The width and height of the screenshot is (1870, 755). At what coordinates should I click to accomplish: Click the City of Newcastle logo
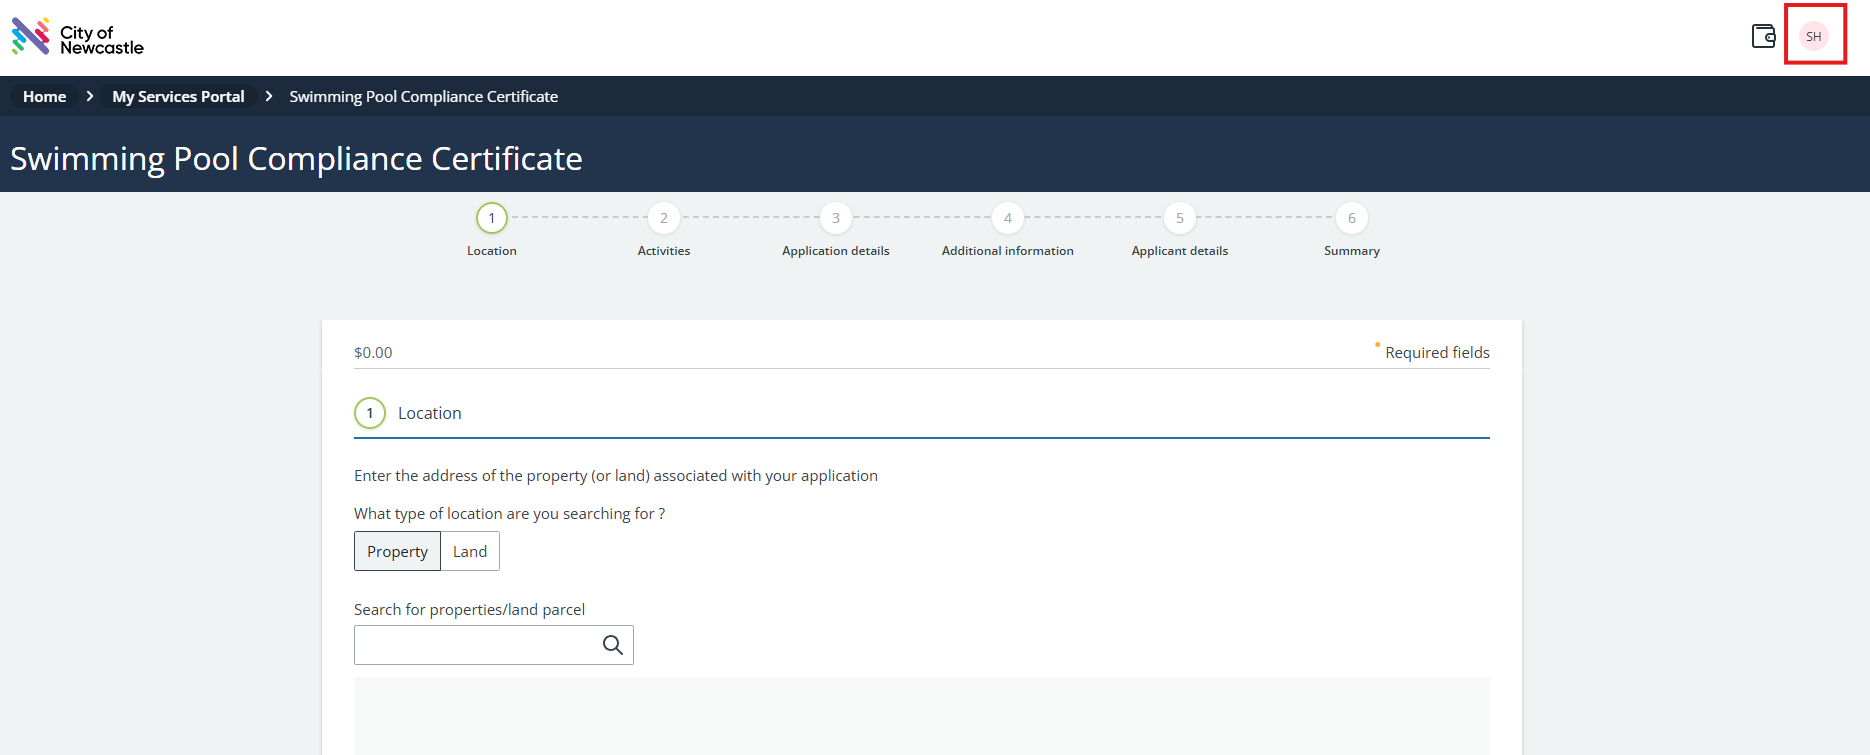tap(77, 38)
